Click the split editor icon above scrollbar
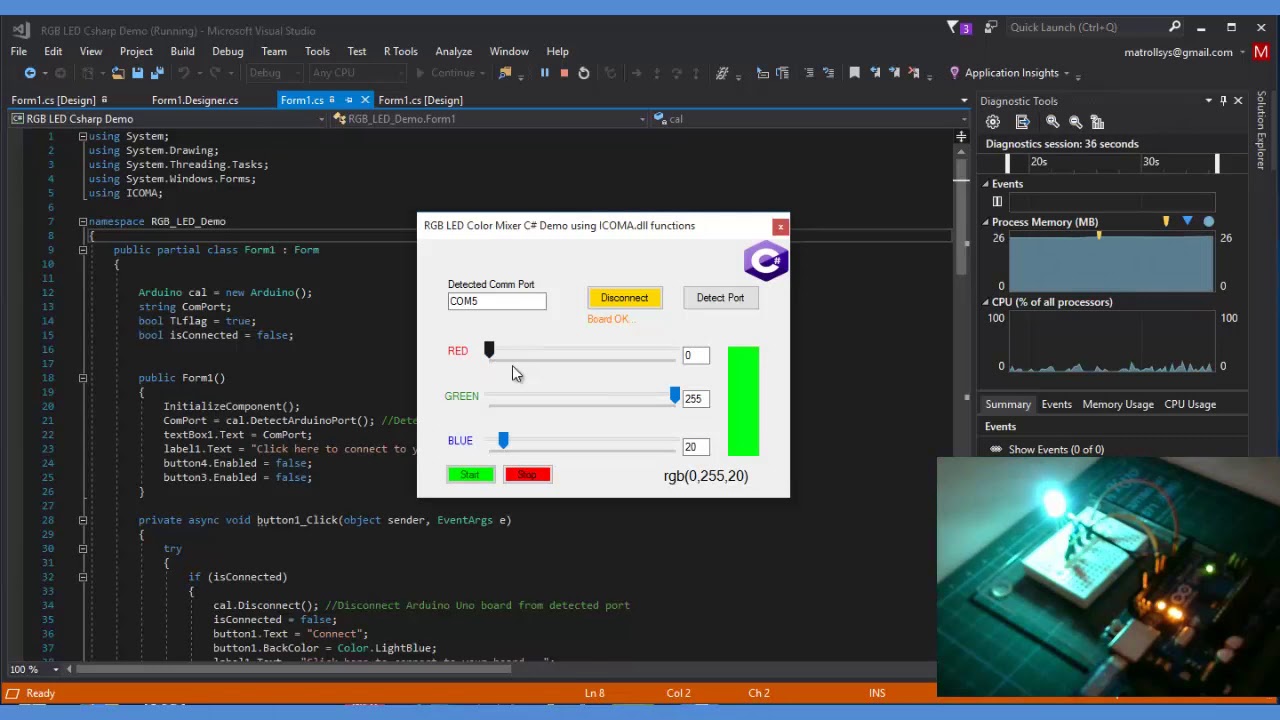 961,136
